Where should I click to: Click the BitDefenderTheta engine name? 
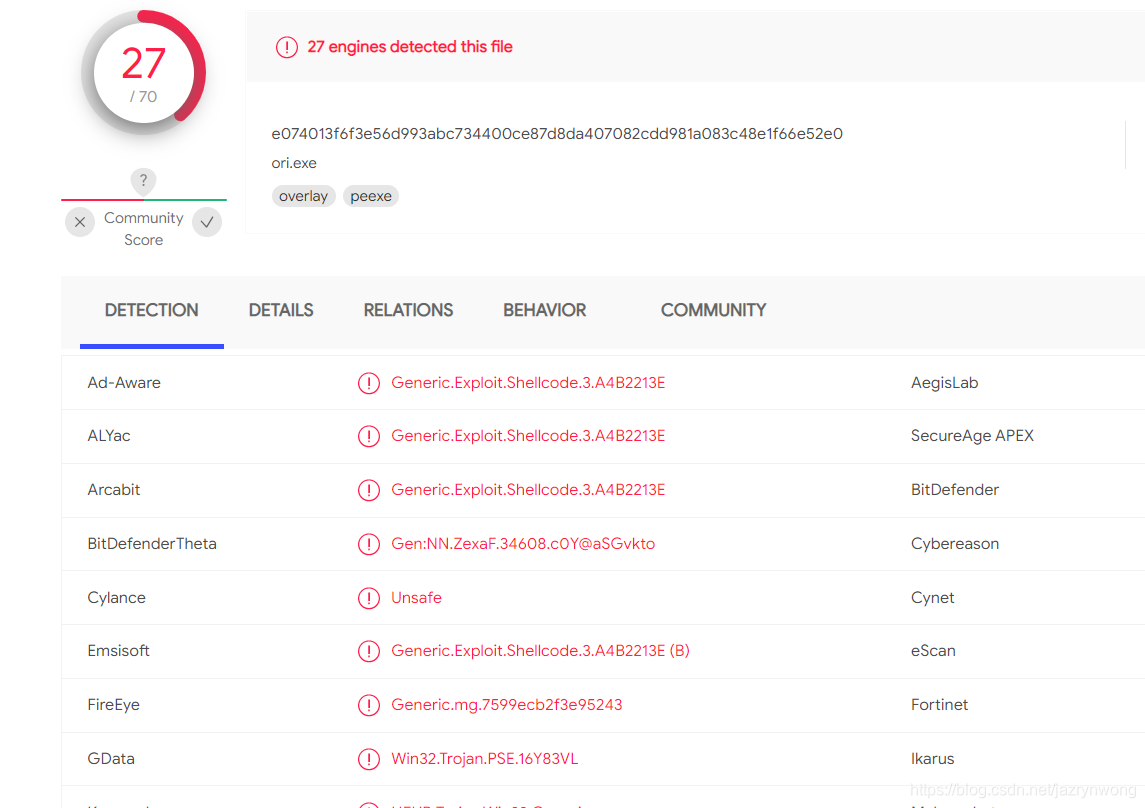click(x=152, y=544)
